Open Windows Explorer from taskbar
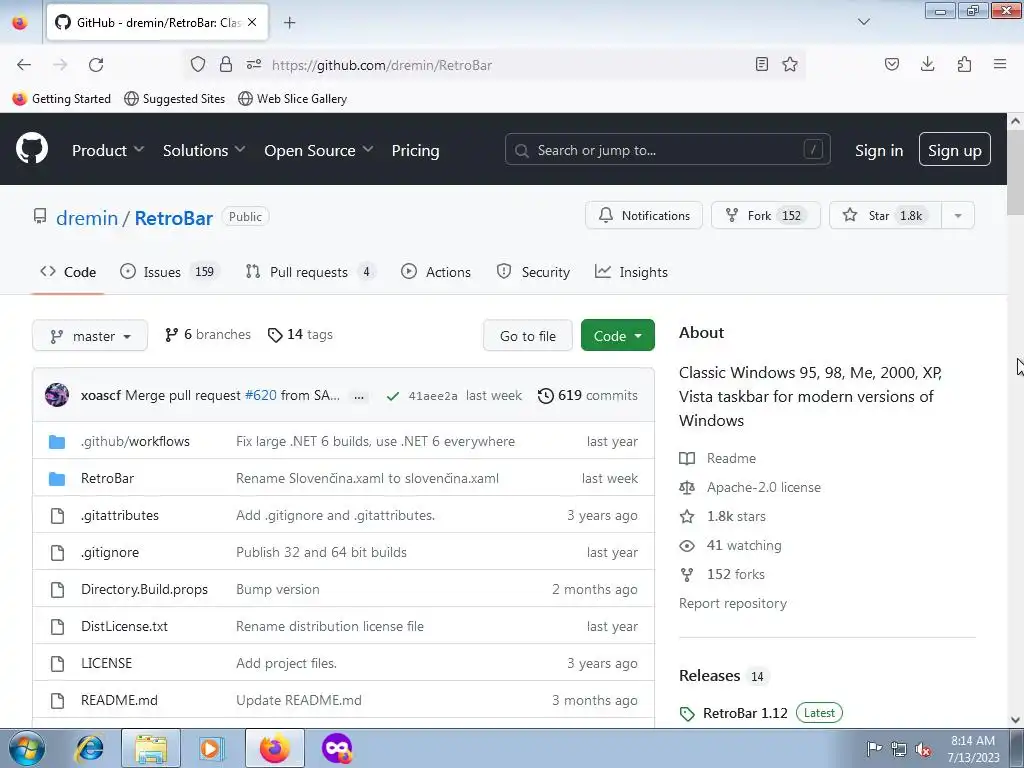Screen dimensions: 1024x768 [x=151, y=748]
